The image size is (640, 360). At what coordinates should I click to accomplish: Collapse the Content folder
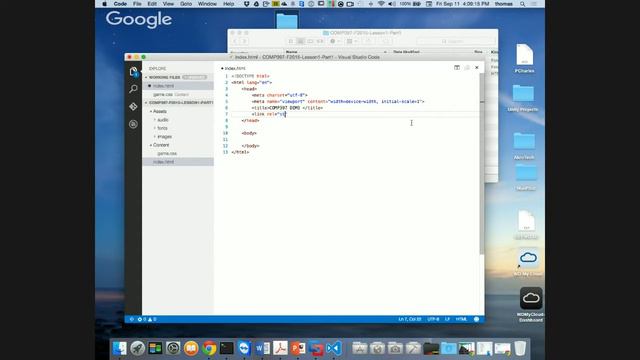(160, 145)
